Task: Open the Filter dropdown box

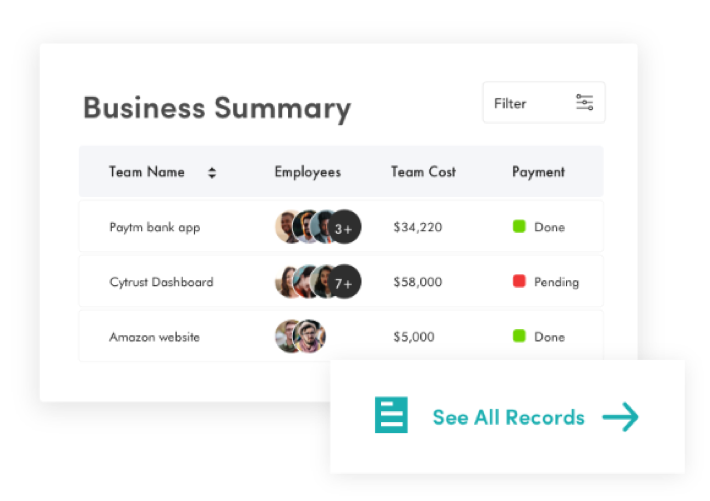Action: click(544, 102)
